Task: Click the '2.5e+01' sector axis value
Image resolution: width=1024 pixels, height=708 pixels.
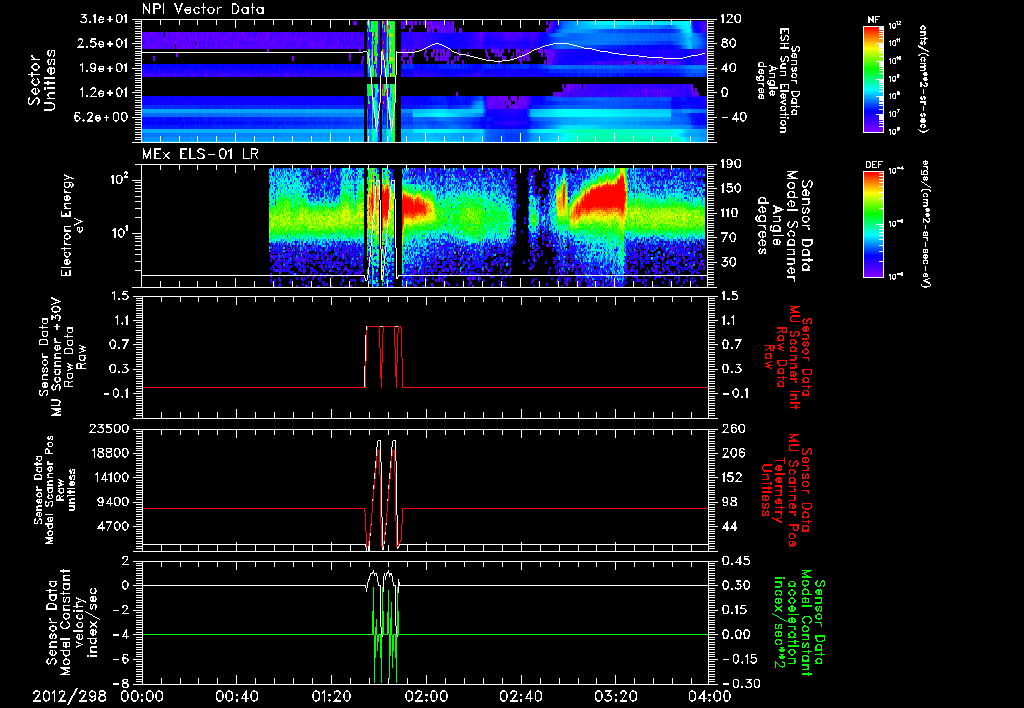Action: (x=105, y=43)
